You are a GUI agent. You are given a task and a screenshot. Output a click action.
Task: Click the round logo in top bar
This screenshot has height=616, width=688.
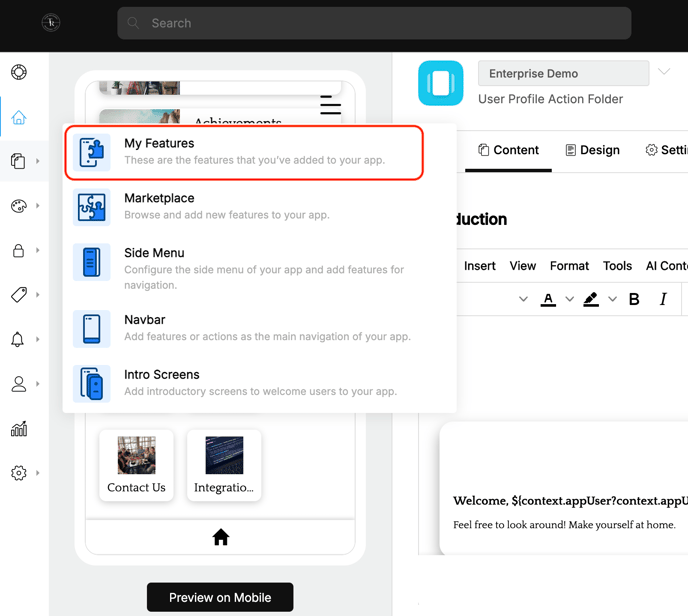tap(51, 23)
